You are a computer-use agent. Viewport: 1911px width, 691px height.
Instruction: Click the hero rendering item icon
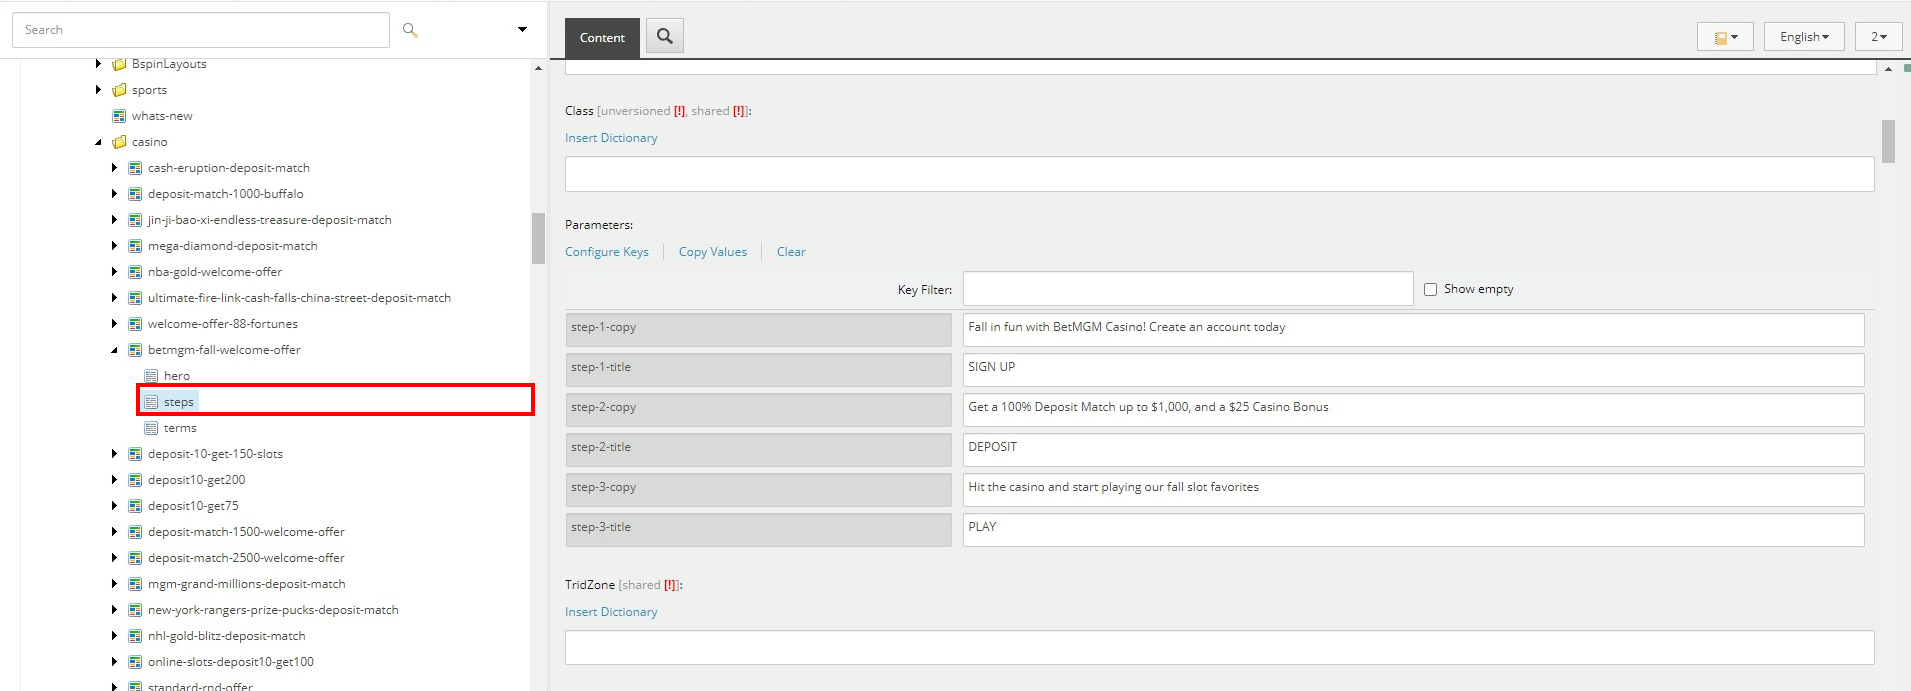(151, 376)
